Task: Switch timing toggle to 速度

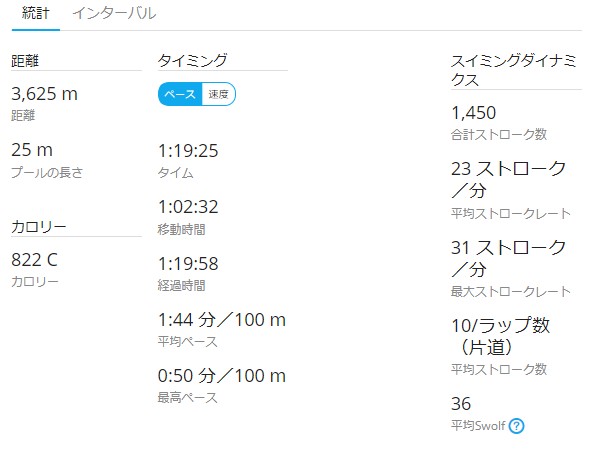Action: (219, 94)
